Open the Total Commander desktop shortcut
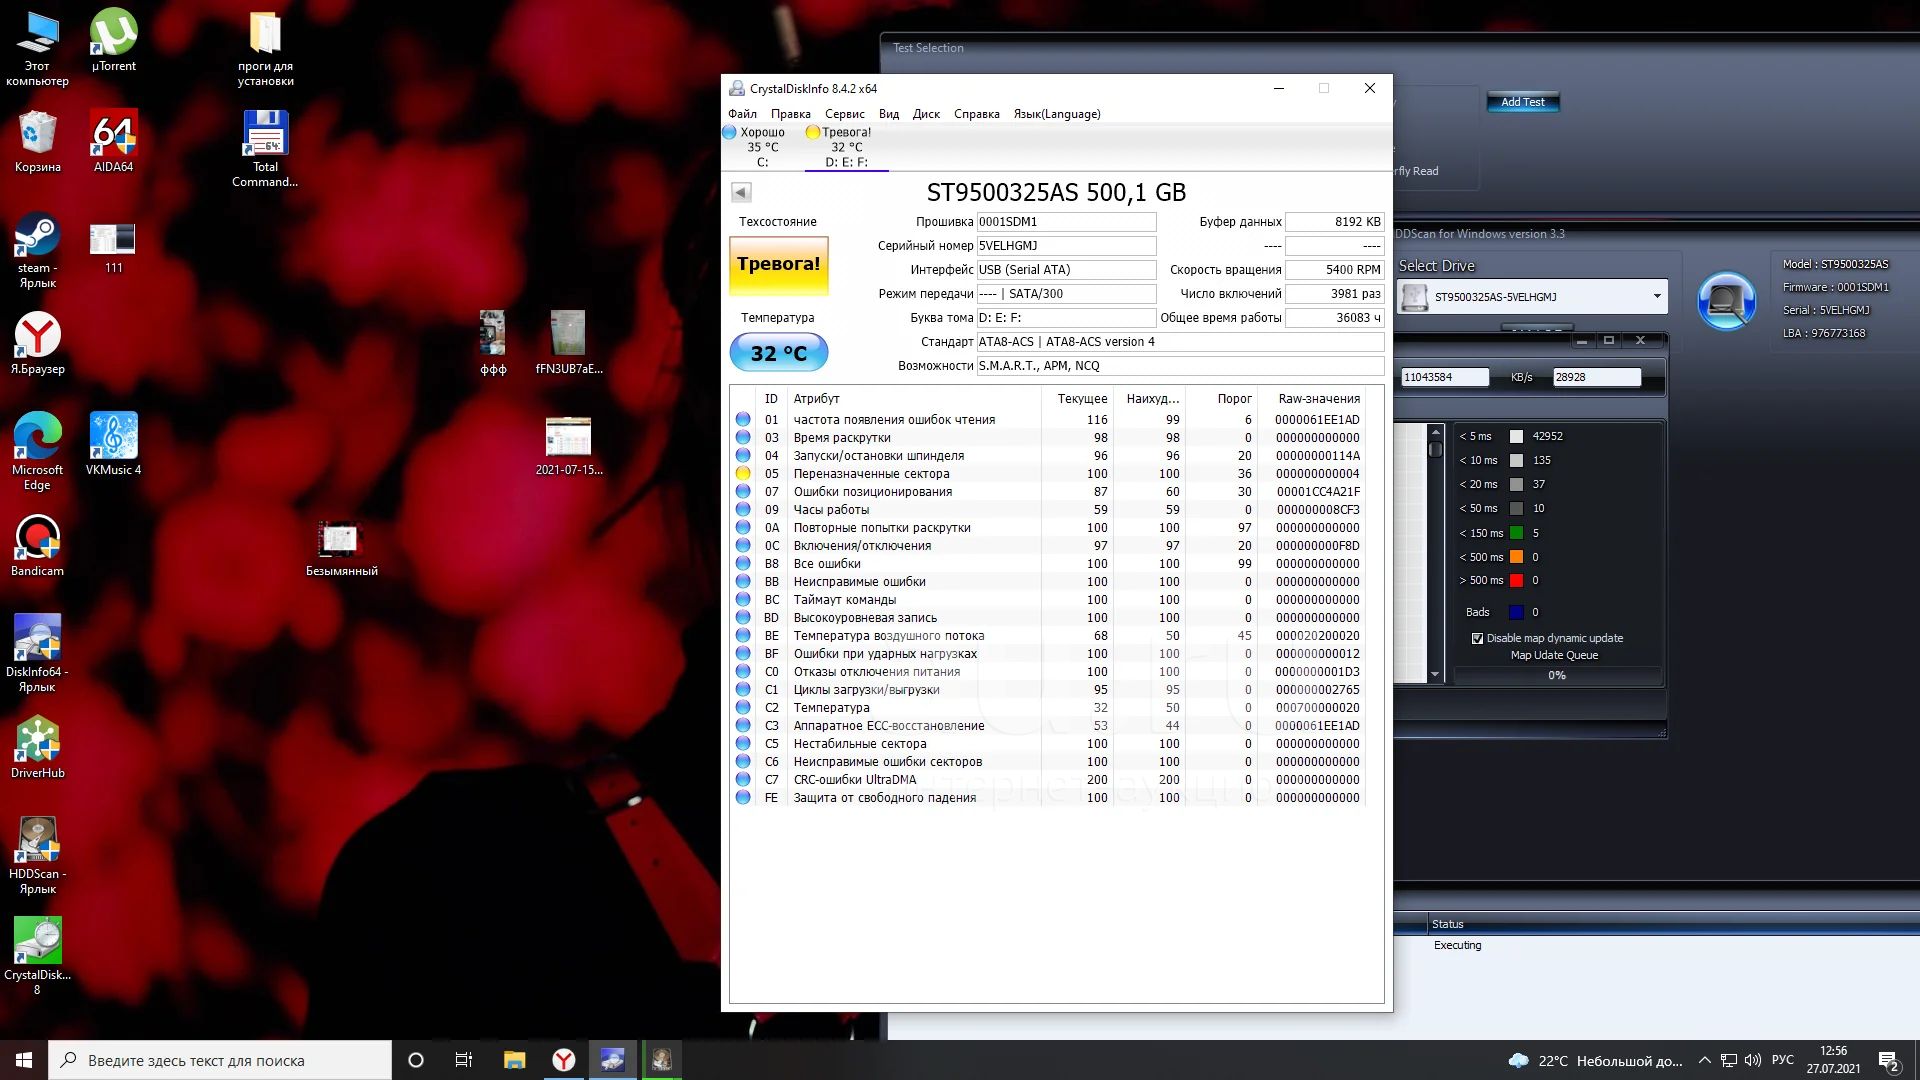Screen dimensions: 1920x1080 [x=265, y=148]
